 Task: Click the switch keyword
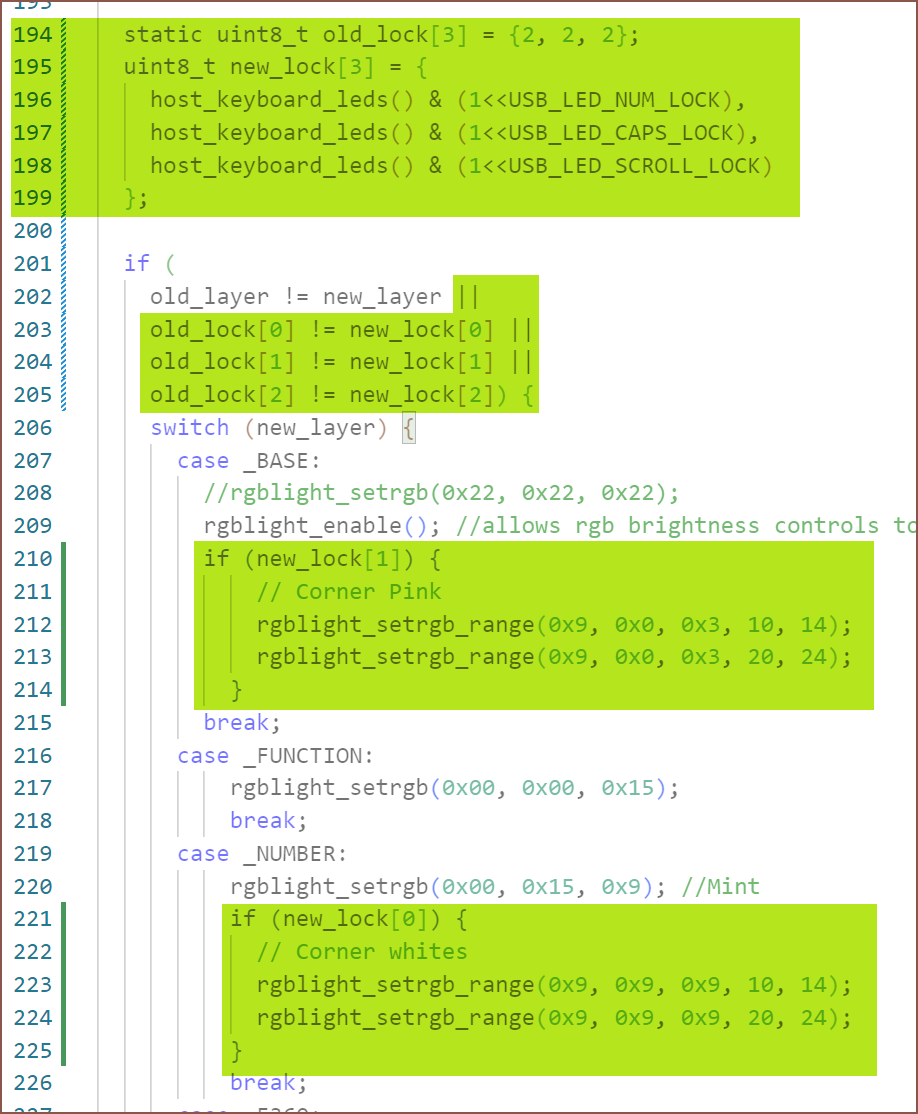point(189,428)
